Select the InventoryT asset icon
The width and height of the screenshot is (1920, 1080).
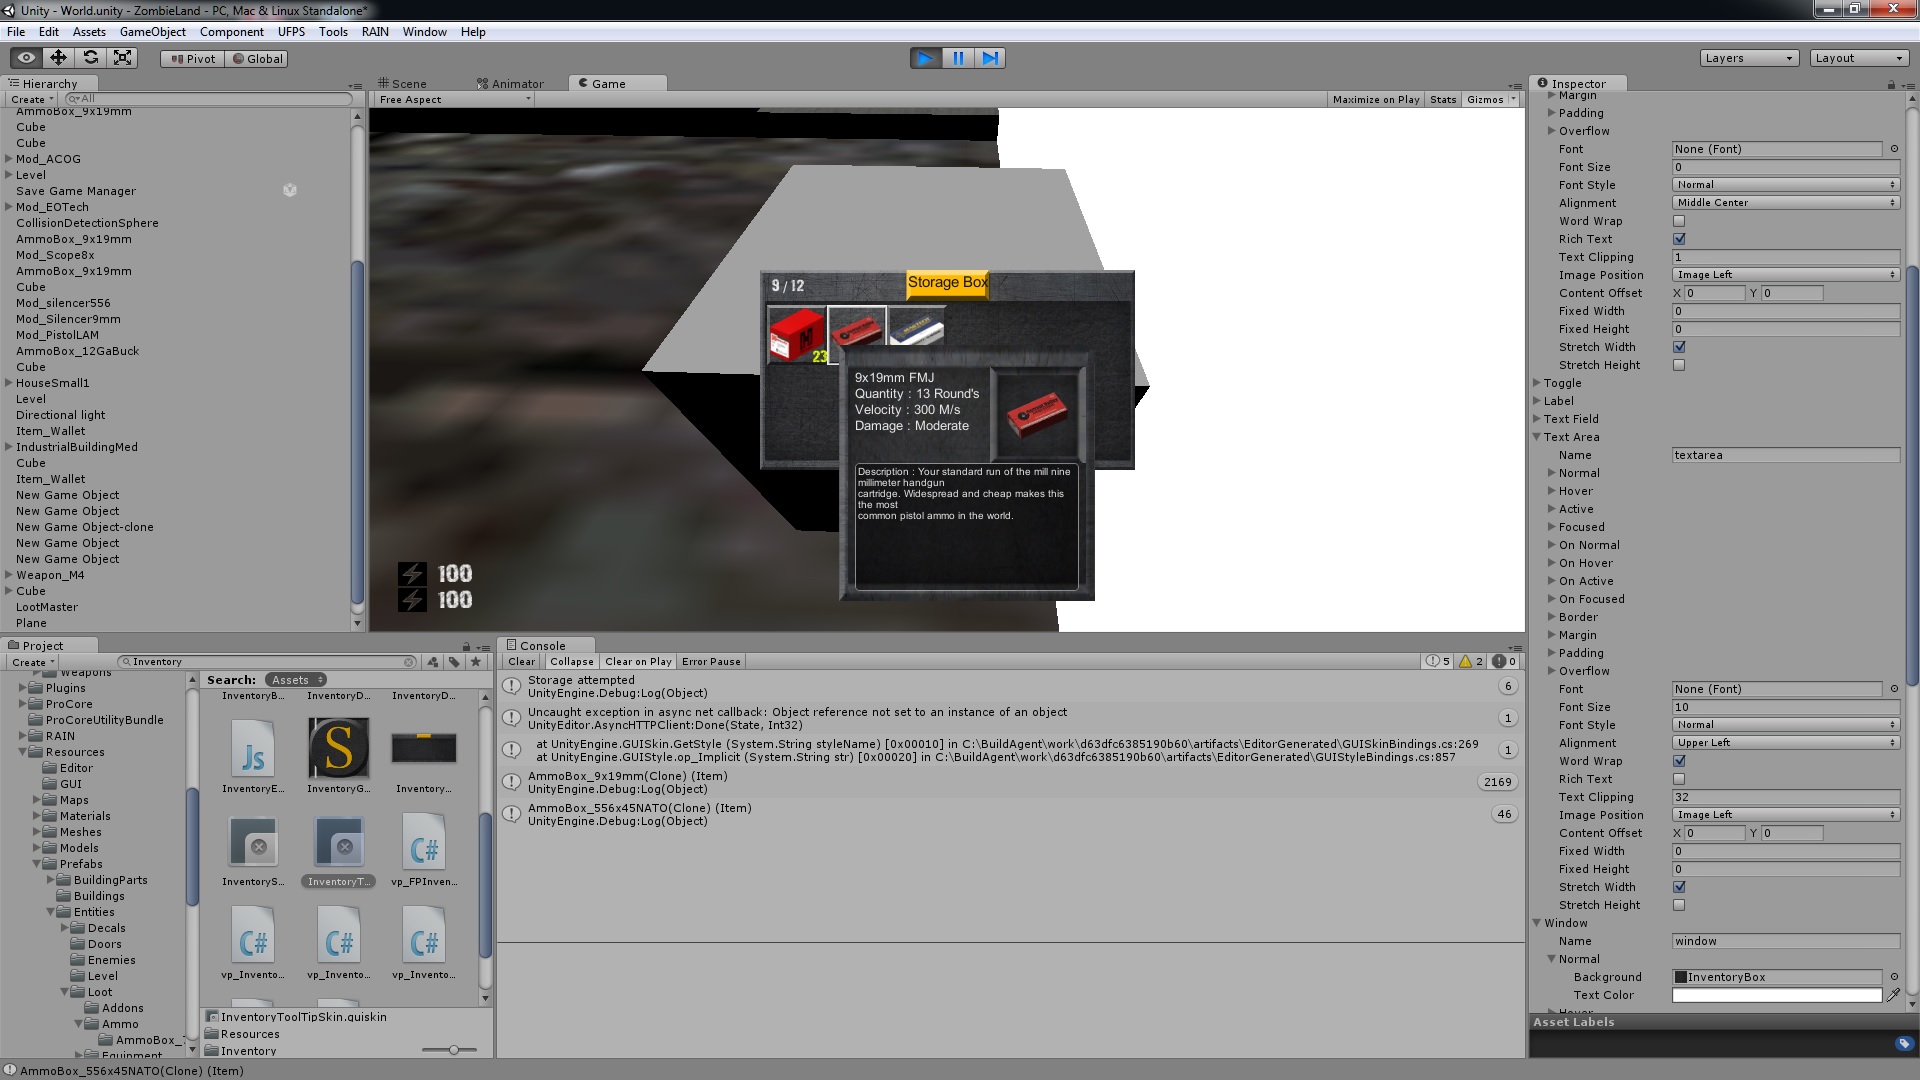pyautogui.click(x=339, y=842)
